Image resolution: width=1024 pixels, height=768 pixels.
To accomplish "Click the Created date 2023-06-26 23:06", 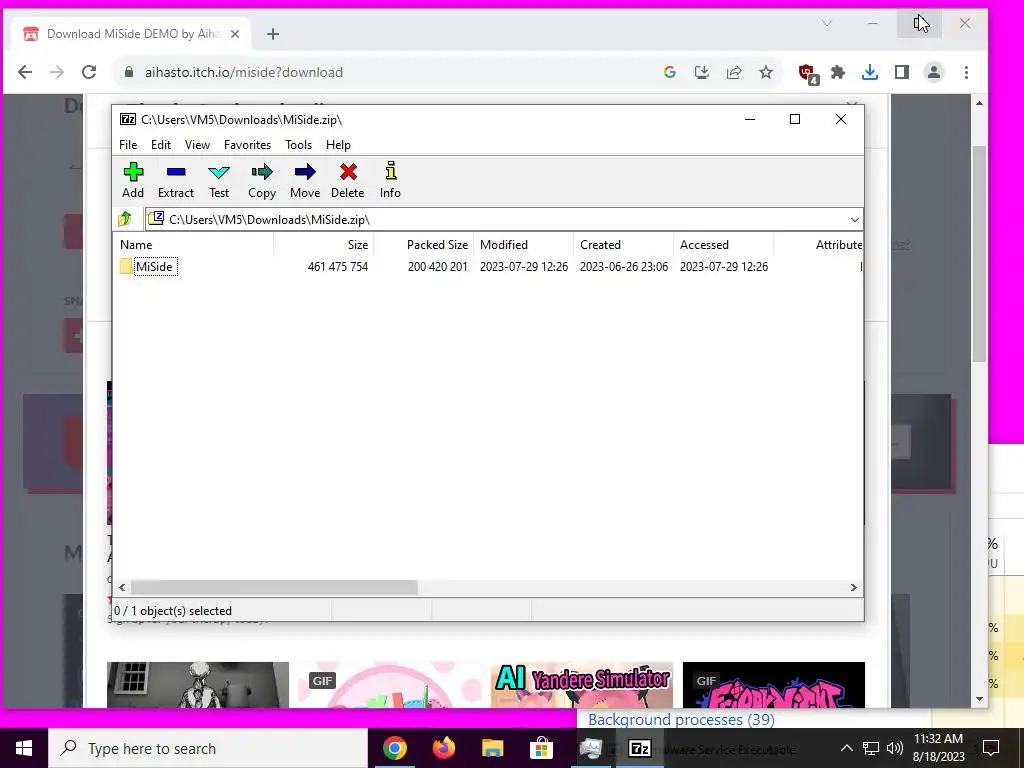I will [x=624, y=266].
